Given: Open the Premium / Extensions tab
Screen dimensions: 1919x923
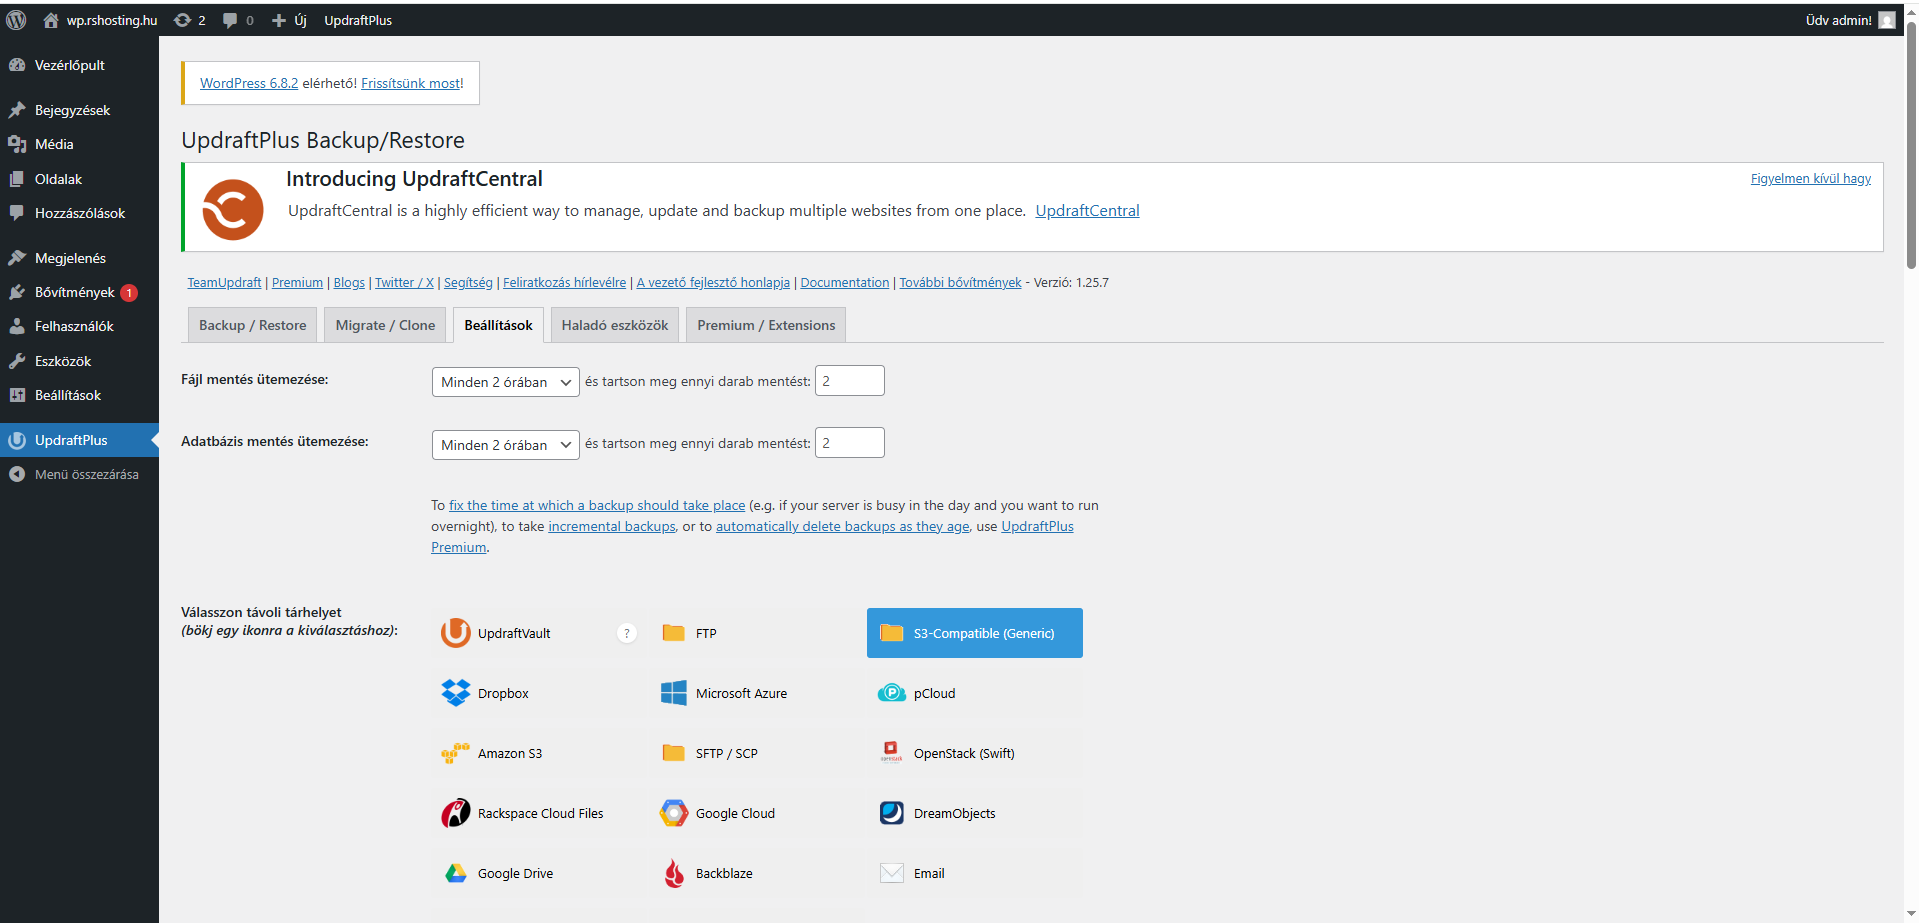Looking at the screenshot, I should (765, 324).
